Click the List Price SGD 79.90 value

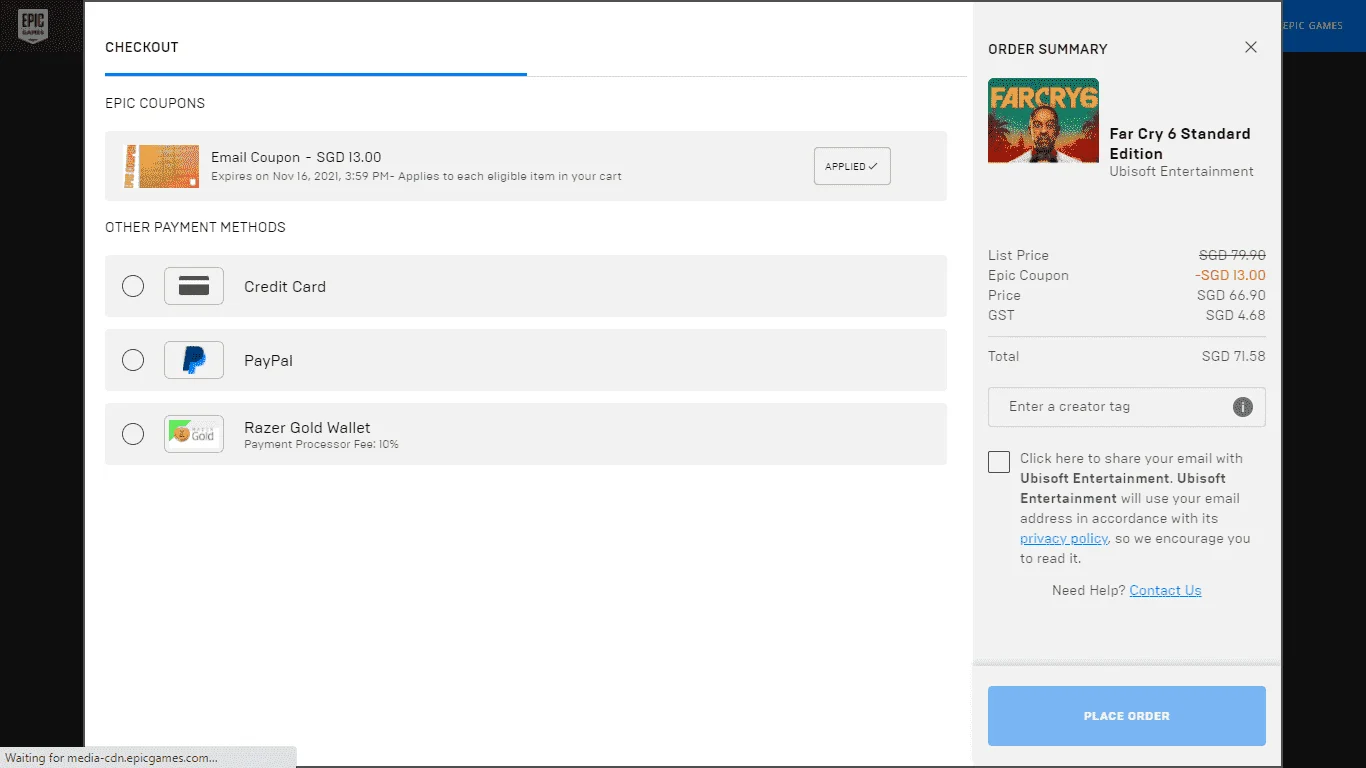tap(1232, 255)
